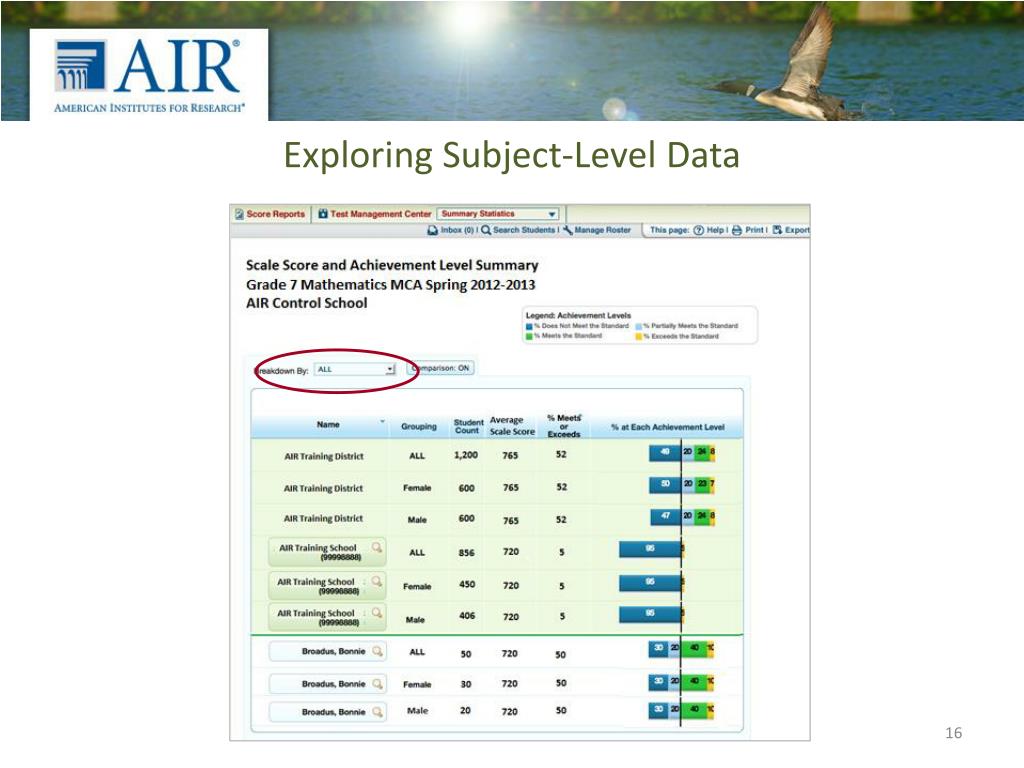Click the blue Does Not Meet legend swatch
The image size is (1024, 768).
click(x=529, y=326)
